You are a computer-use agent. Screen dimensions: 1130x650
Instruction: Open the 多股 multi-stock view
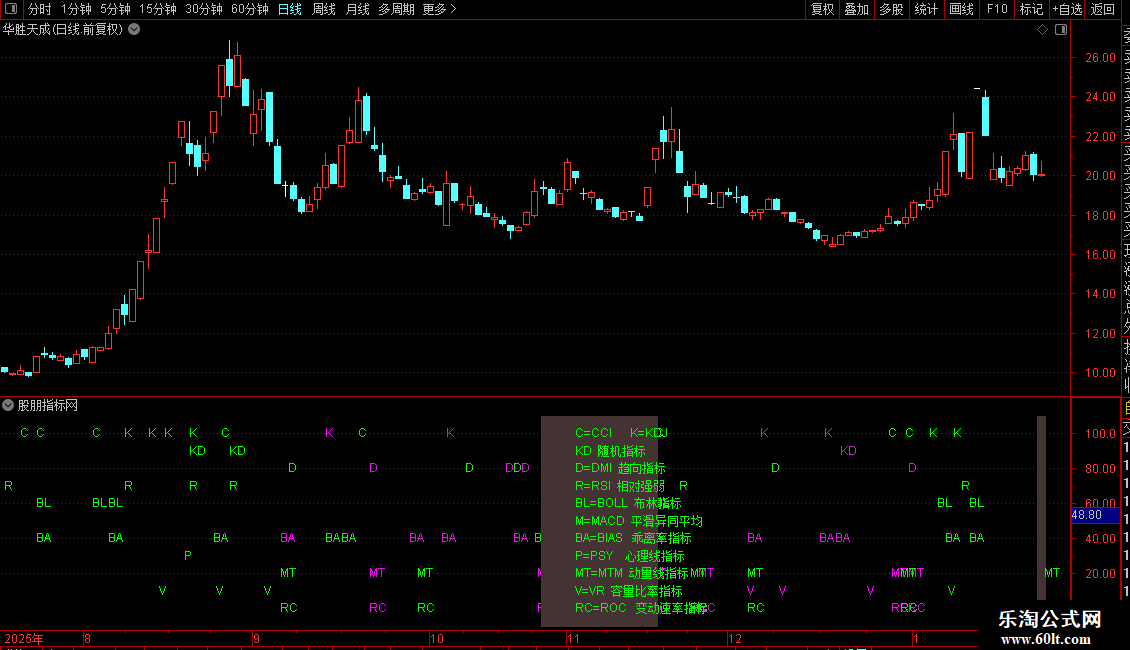(x=891, y=9)
